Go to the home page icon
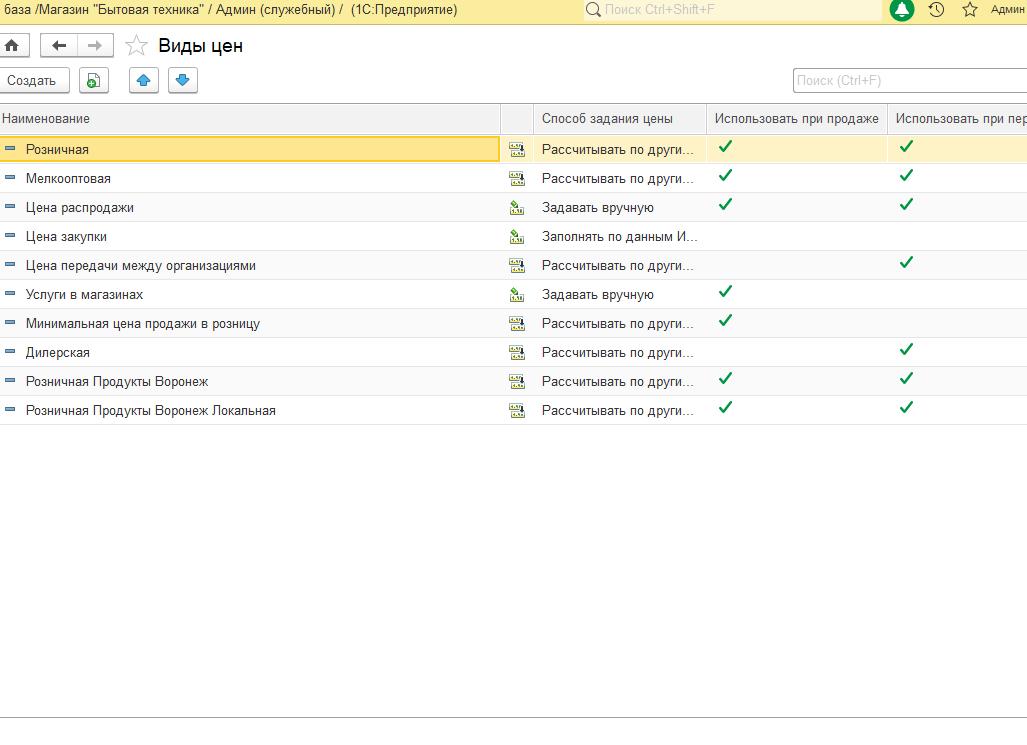Screen dimensions: 1027x745 (x=12, y=46)
